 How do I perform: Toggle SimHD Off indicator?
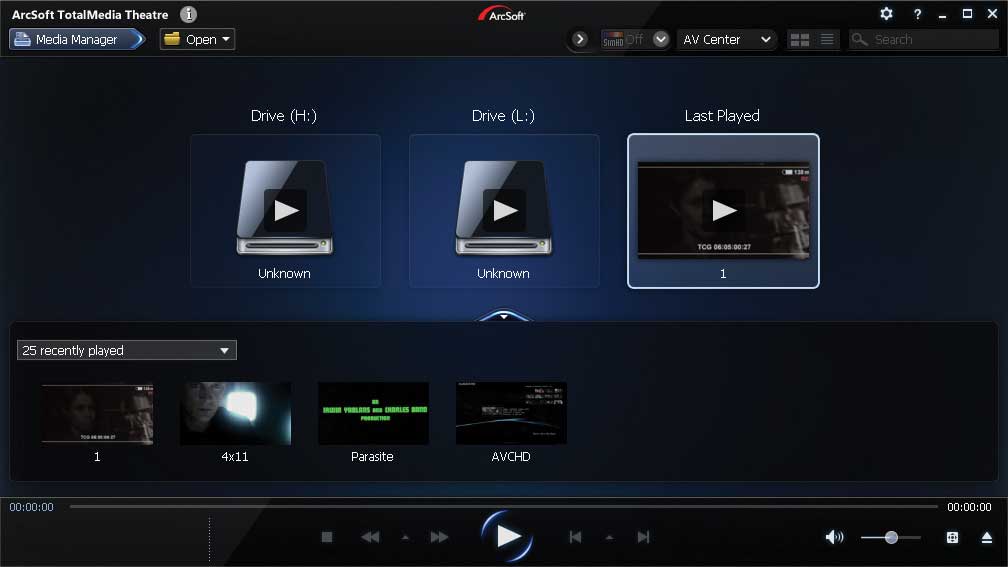[x=622, y=39]
